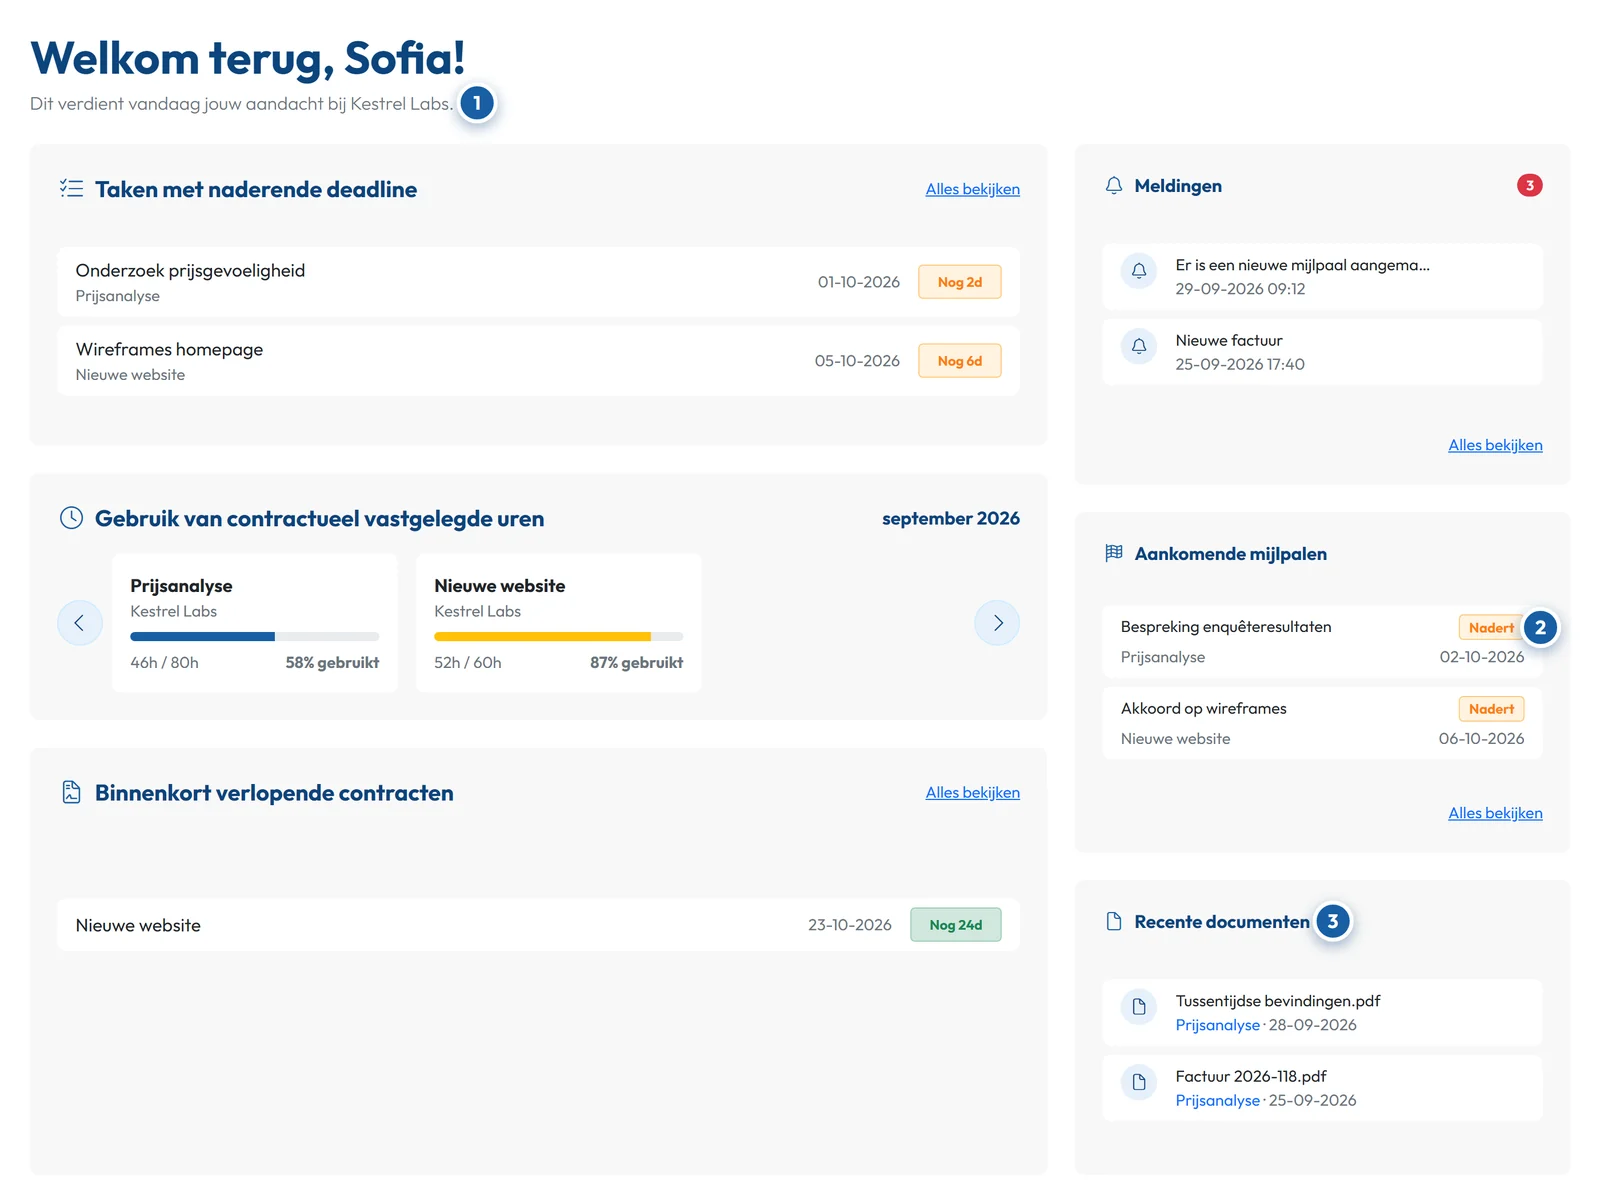This screenshot has width=1600, height=1200.
Task: Click the september 2026 period label
Action: coord(951,518)
